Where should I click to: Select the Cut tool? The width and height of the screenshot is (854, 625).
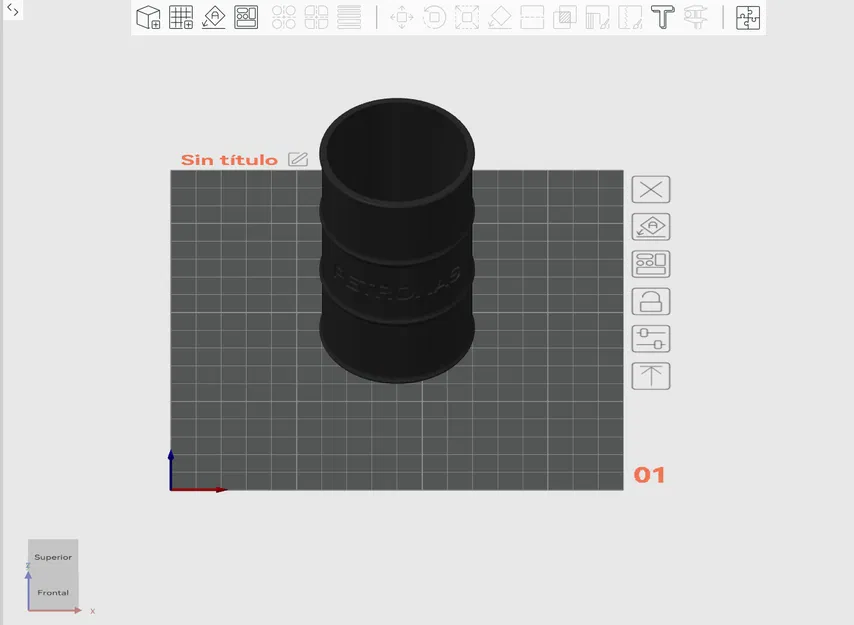[532, 17]
